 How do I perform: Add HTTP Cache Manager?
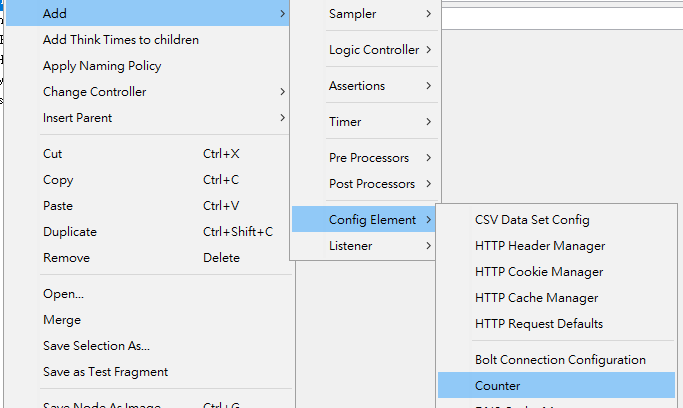[536, 298]
